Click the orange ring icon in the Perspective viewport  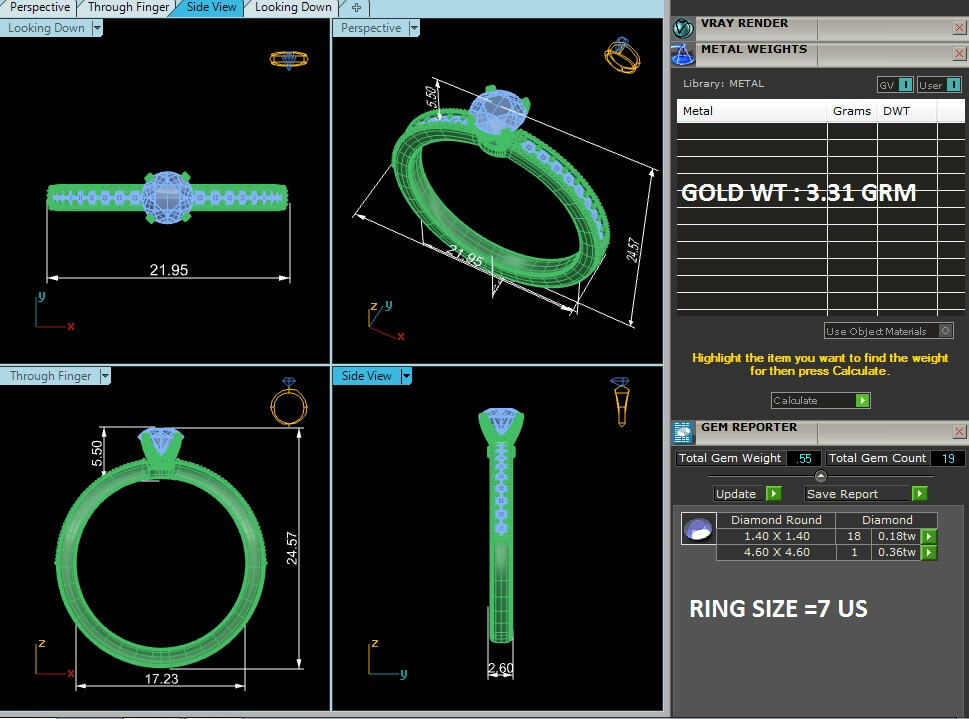621,54
